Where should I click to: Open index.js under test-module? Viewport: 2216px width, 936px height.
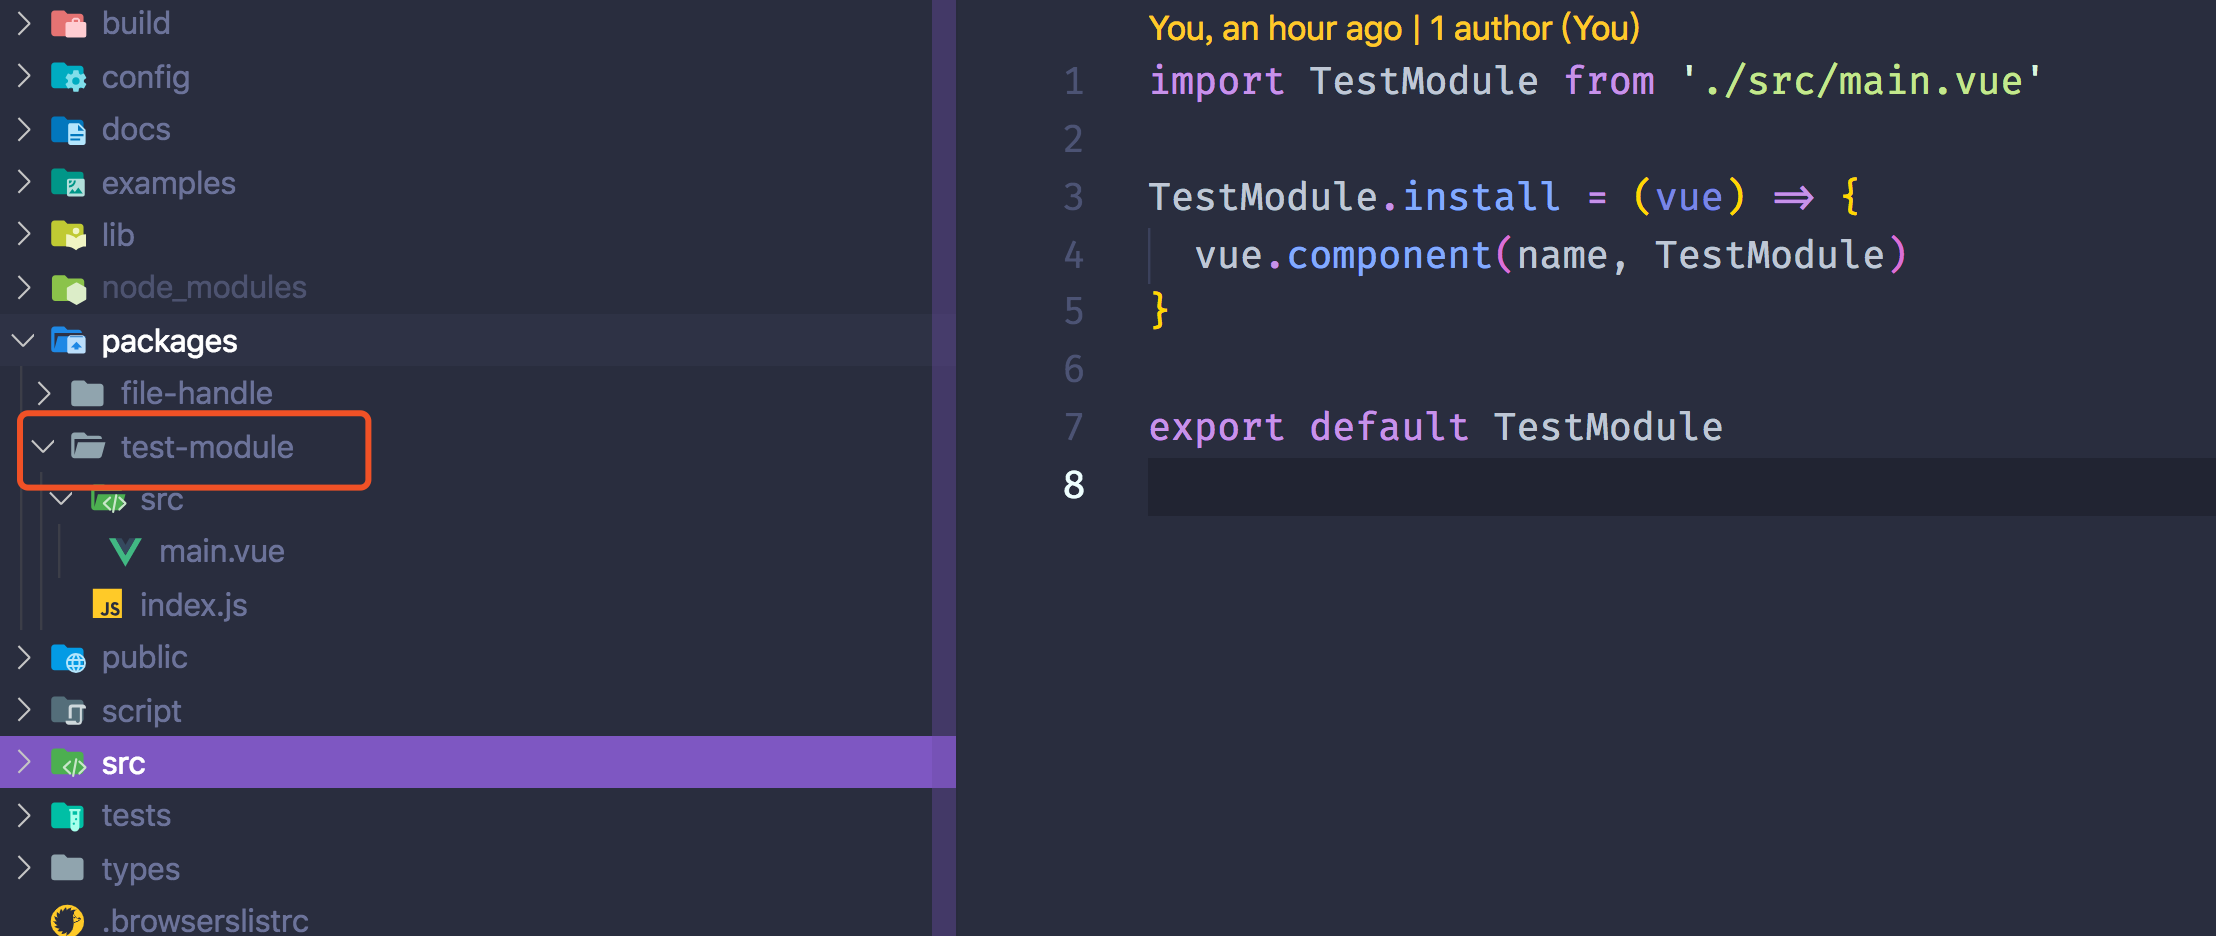point(193,605)
